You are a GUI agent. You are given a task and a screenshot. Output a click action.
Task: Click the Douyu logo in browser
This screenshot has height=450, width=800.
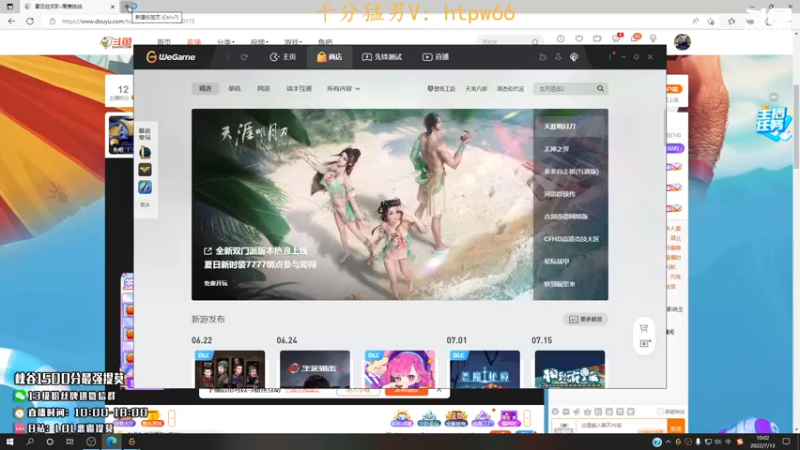[x=116, y=42]
